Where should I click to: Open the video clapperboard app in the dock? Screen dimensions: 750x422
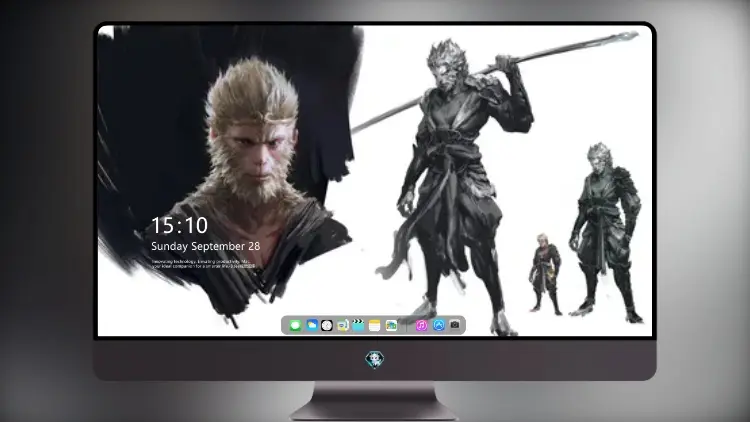pyautogui.click(x=358, y=325)
